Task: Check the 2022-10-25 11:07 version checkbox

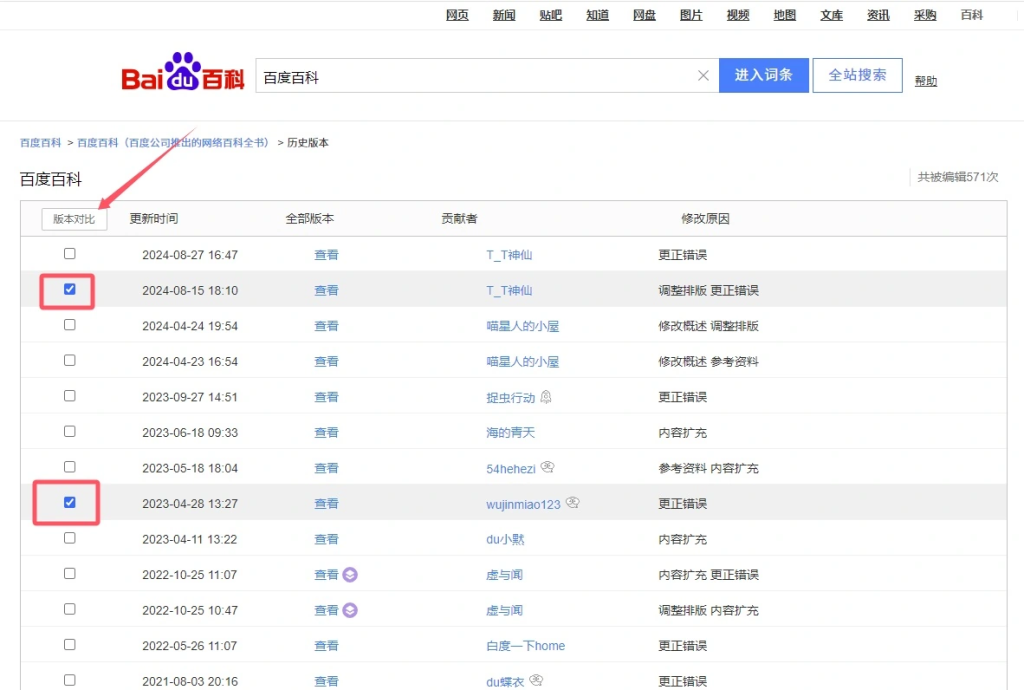Action: 69,573
